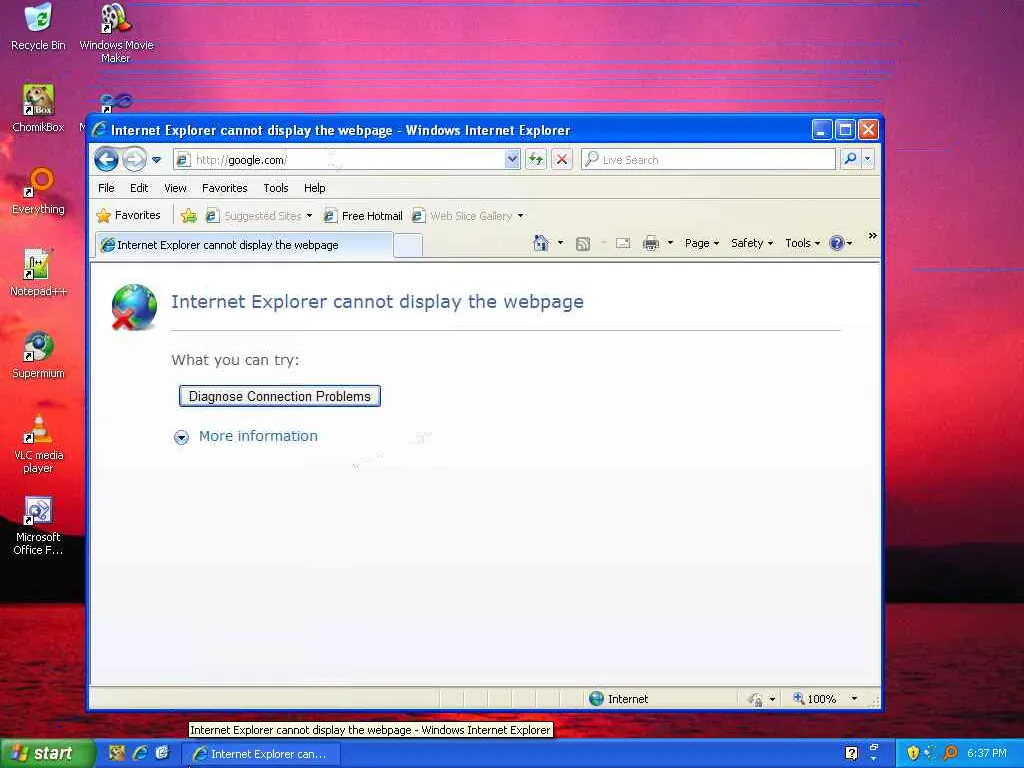Expand the zoom level dropdown arrow
This screenshot has width=1024, height=768.
(854, 699)
